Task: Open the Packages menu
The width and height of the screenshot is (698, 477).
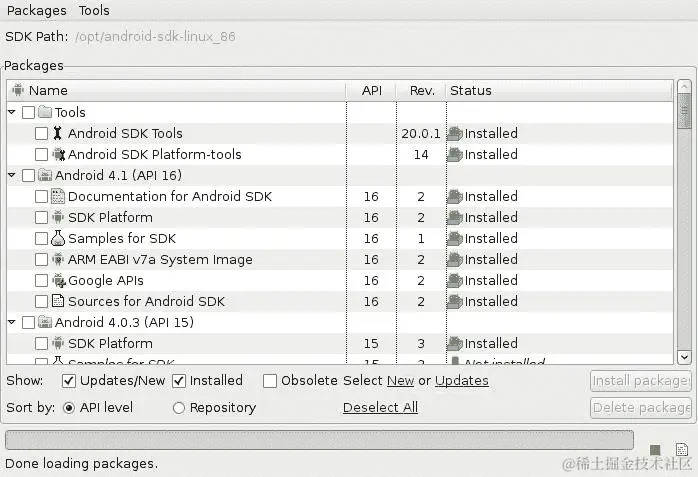Action: tap(36, 11)
